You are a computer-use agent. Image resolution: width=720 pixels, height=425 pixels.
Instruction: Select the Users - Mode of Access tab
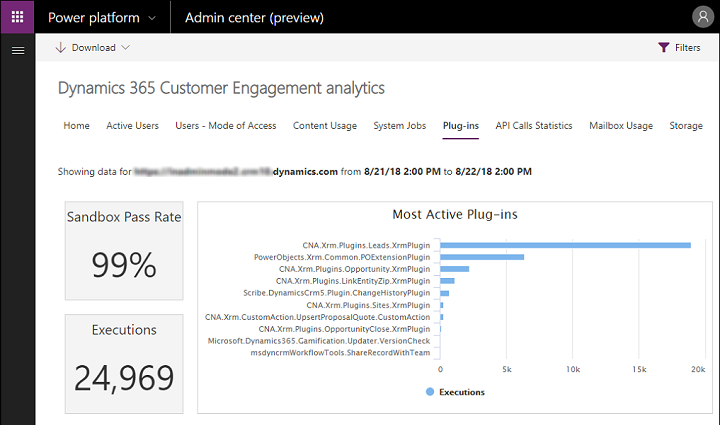225,126
